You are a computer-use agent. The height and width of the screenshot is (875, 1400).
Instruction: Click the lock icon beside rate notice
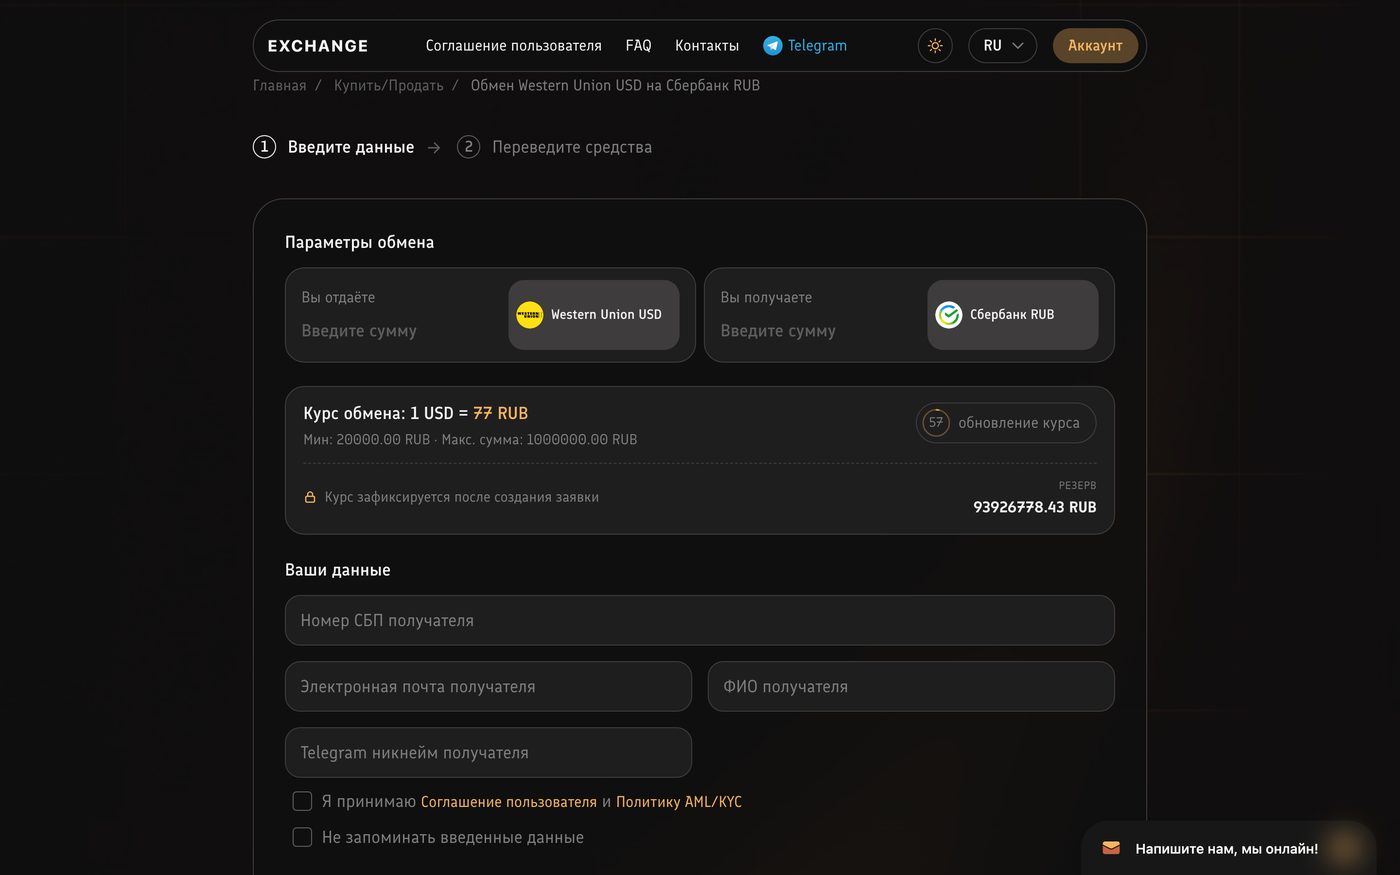(310, 497)
